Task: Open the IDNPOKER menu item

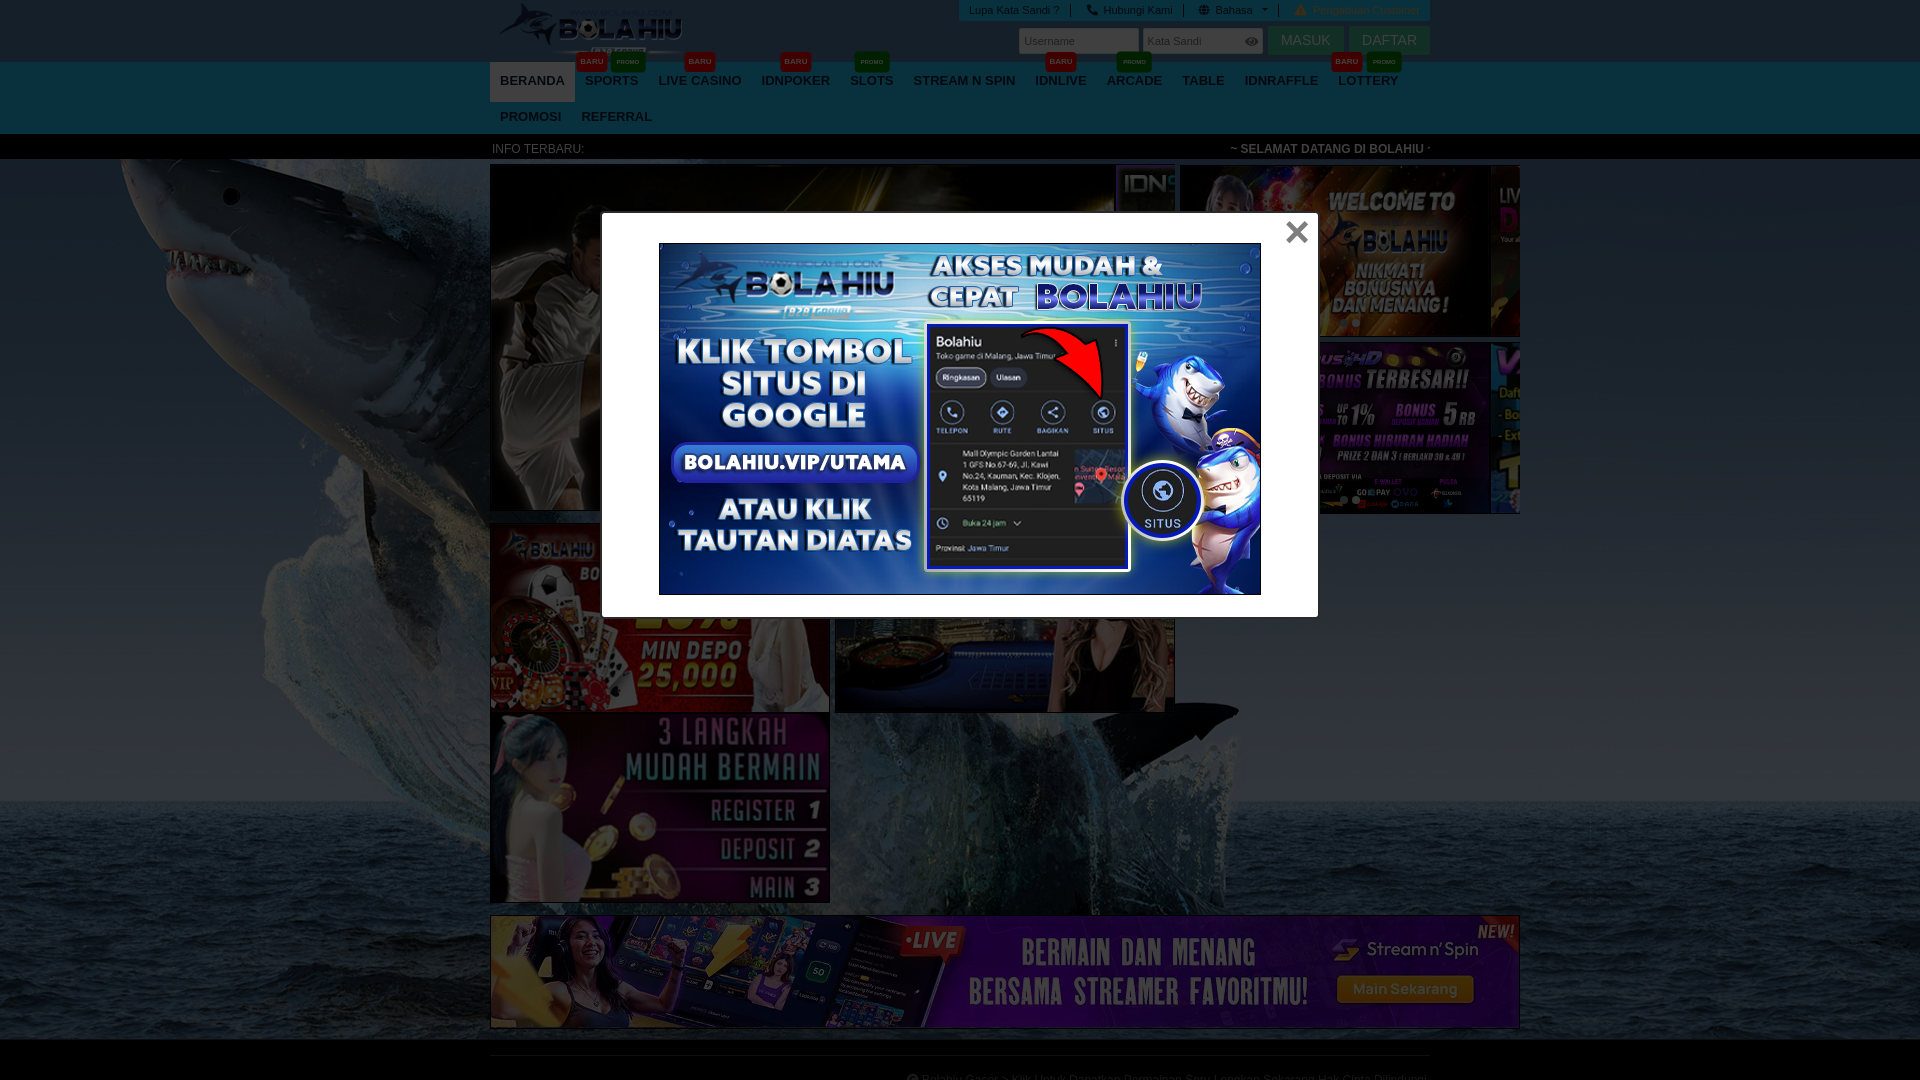Action: 795,81
